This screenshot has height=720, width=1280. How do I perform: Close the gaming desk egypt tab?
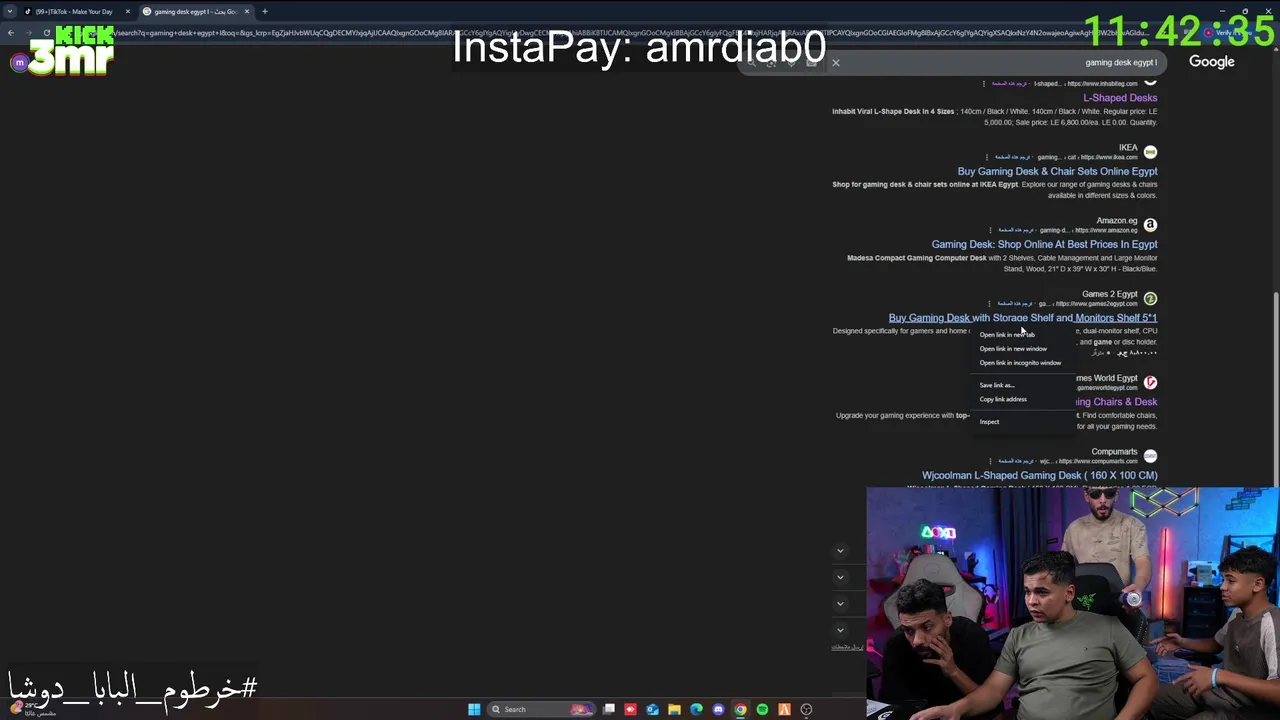247,12
